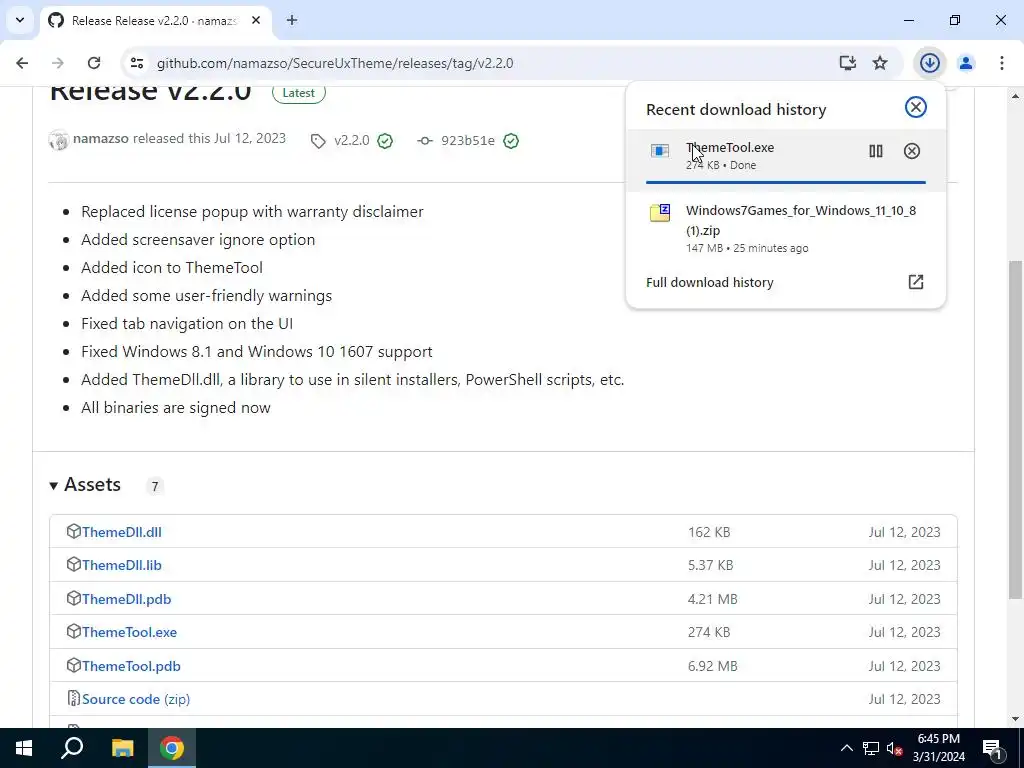Open a new browser tab
1024x768 pixels.
[x=292, y=20]
